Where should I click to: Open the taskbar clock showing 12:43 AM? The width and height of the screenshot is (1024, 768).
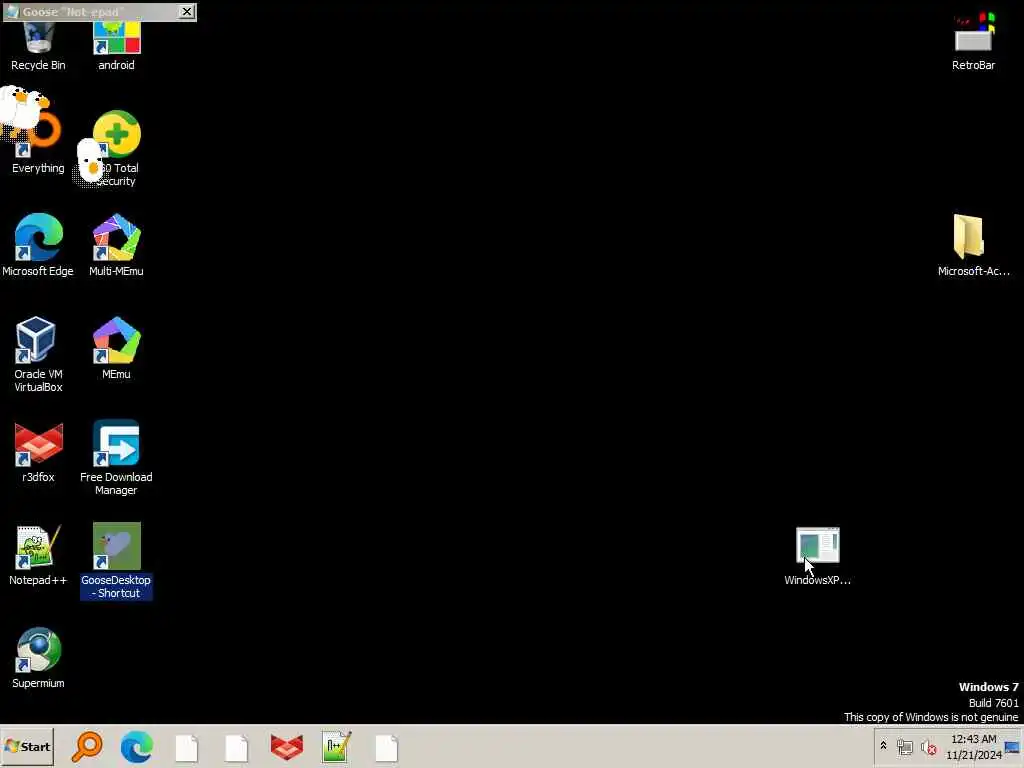click(973, 746)
